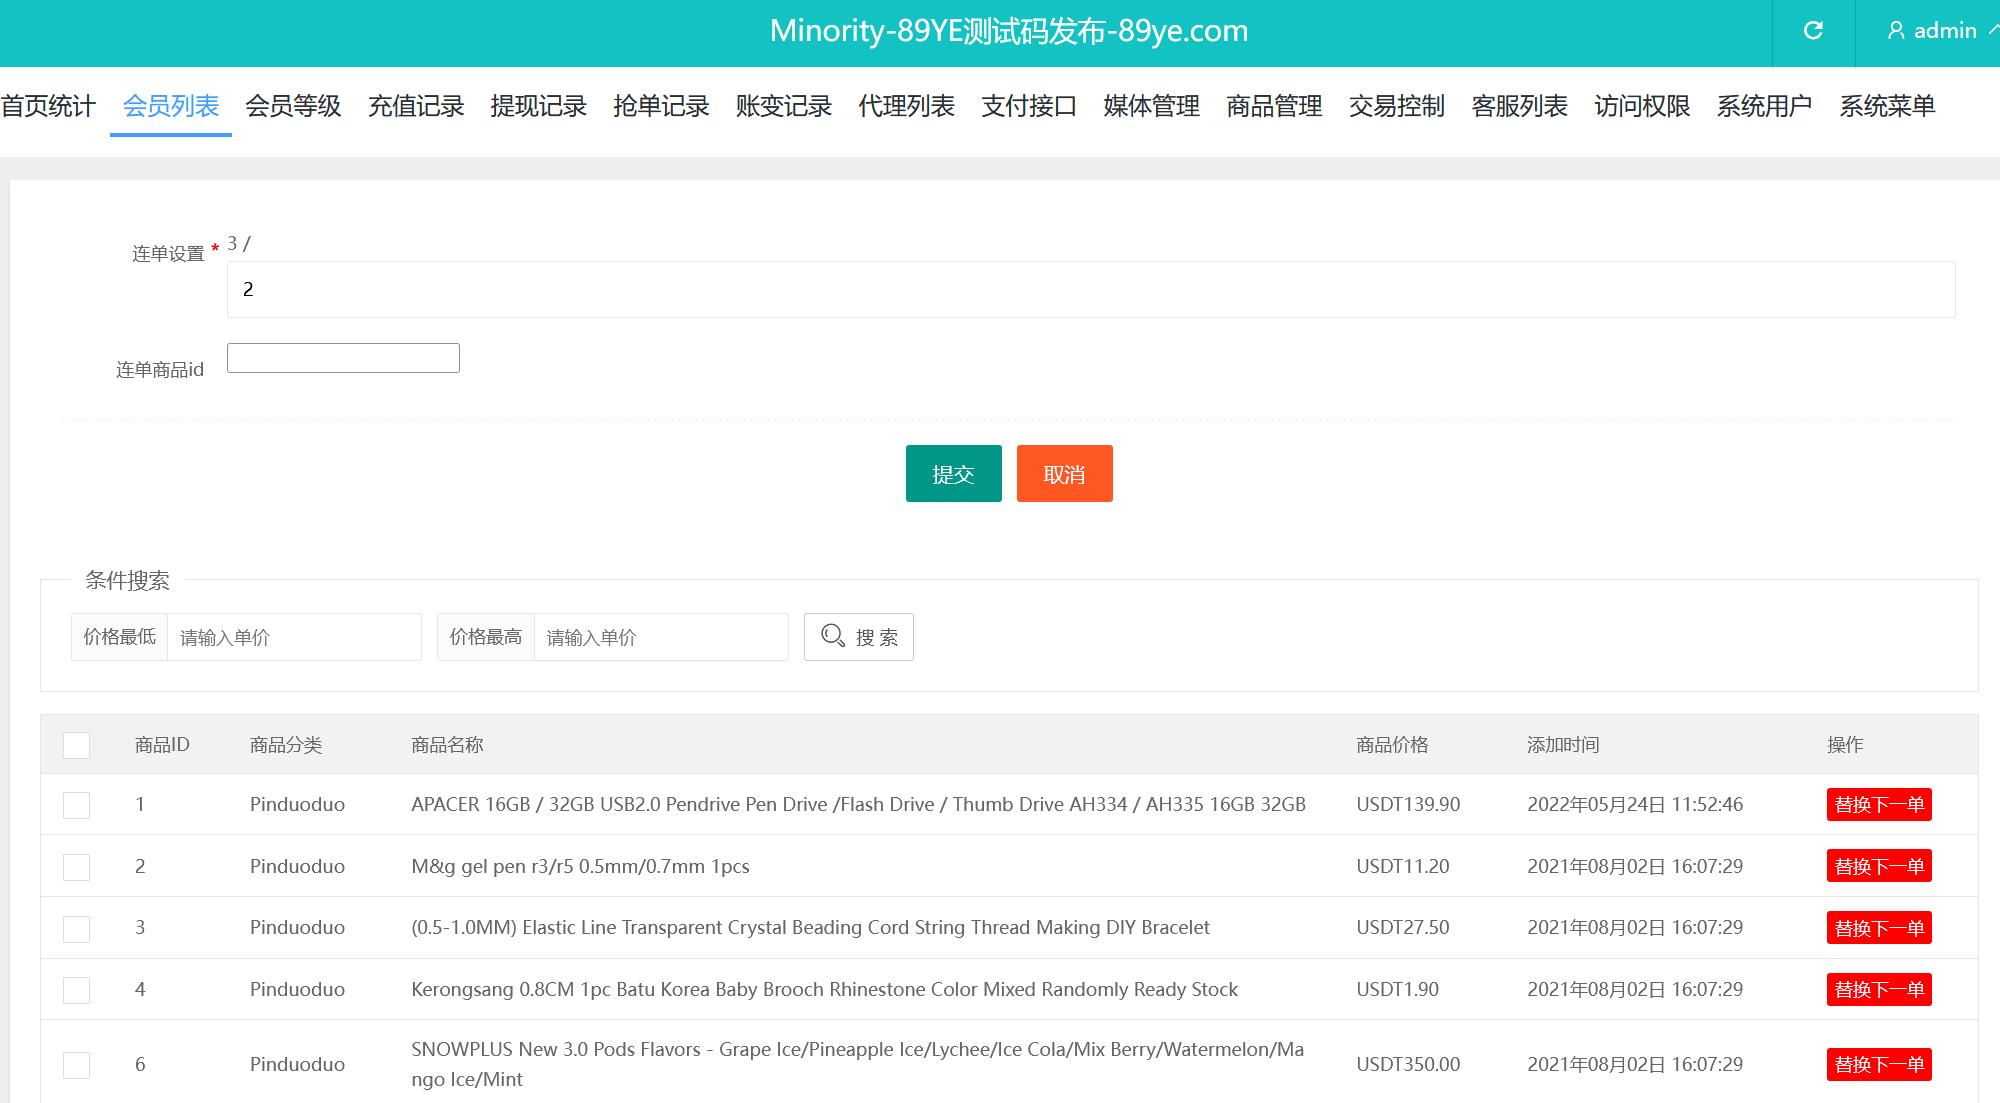Image resolution: width=2000 pixels, height=1103 pixels.
Task: Click the orange 取消 button
Action: (1064, 474)
